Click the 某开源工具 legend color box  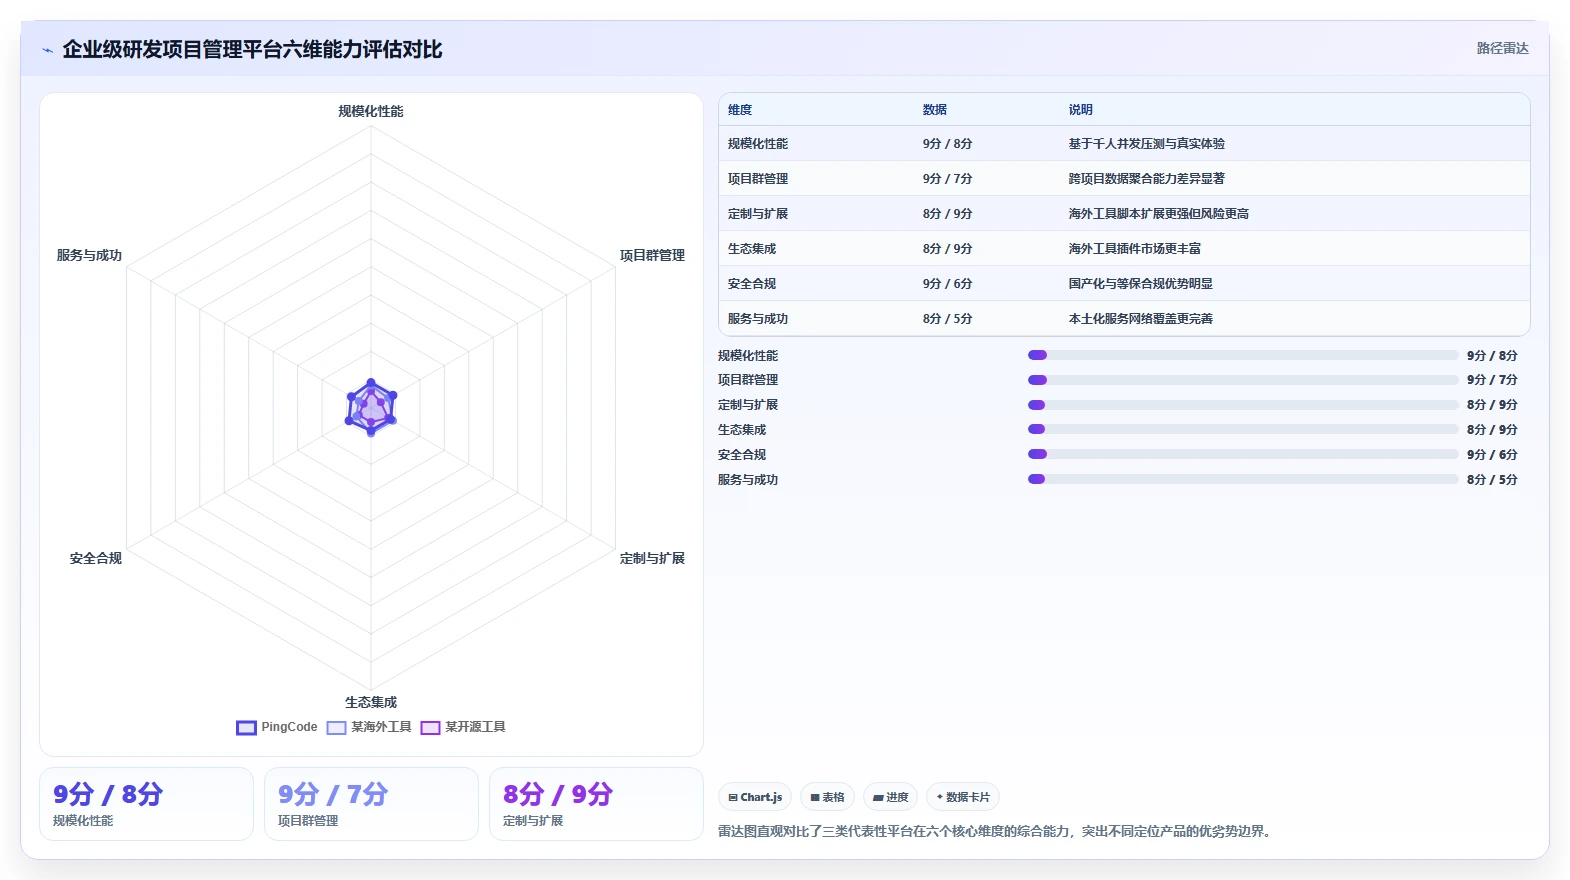(431, 728)
